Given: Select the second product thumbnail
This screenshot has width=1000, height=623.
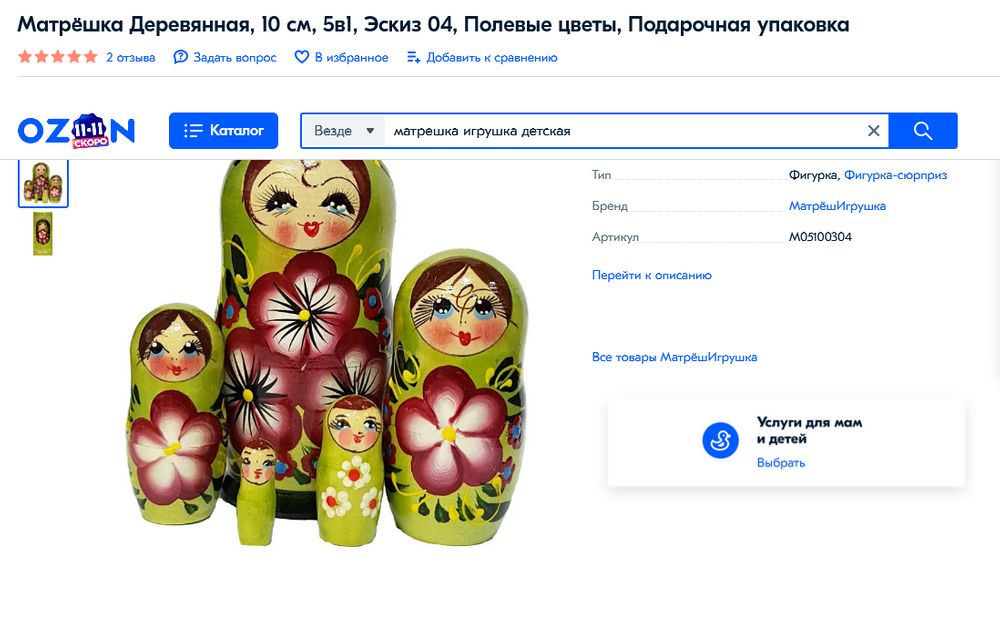Looking at the screenshot, I should click(x=42, y=233).
